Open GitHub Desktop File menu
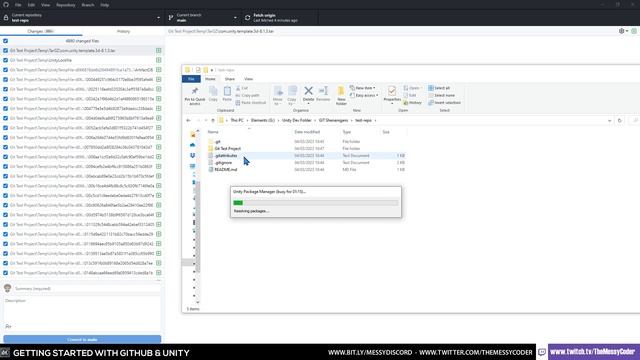This screenshot has width=640, height=360. point(18,5)
